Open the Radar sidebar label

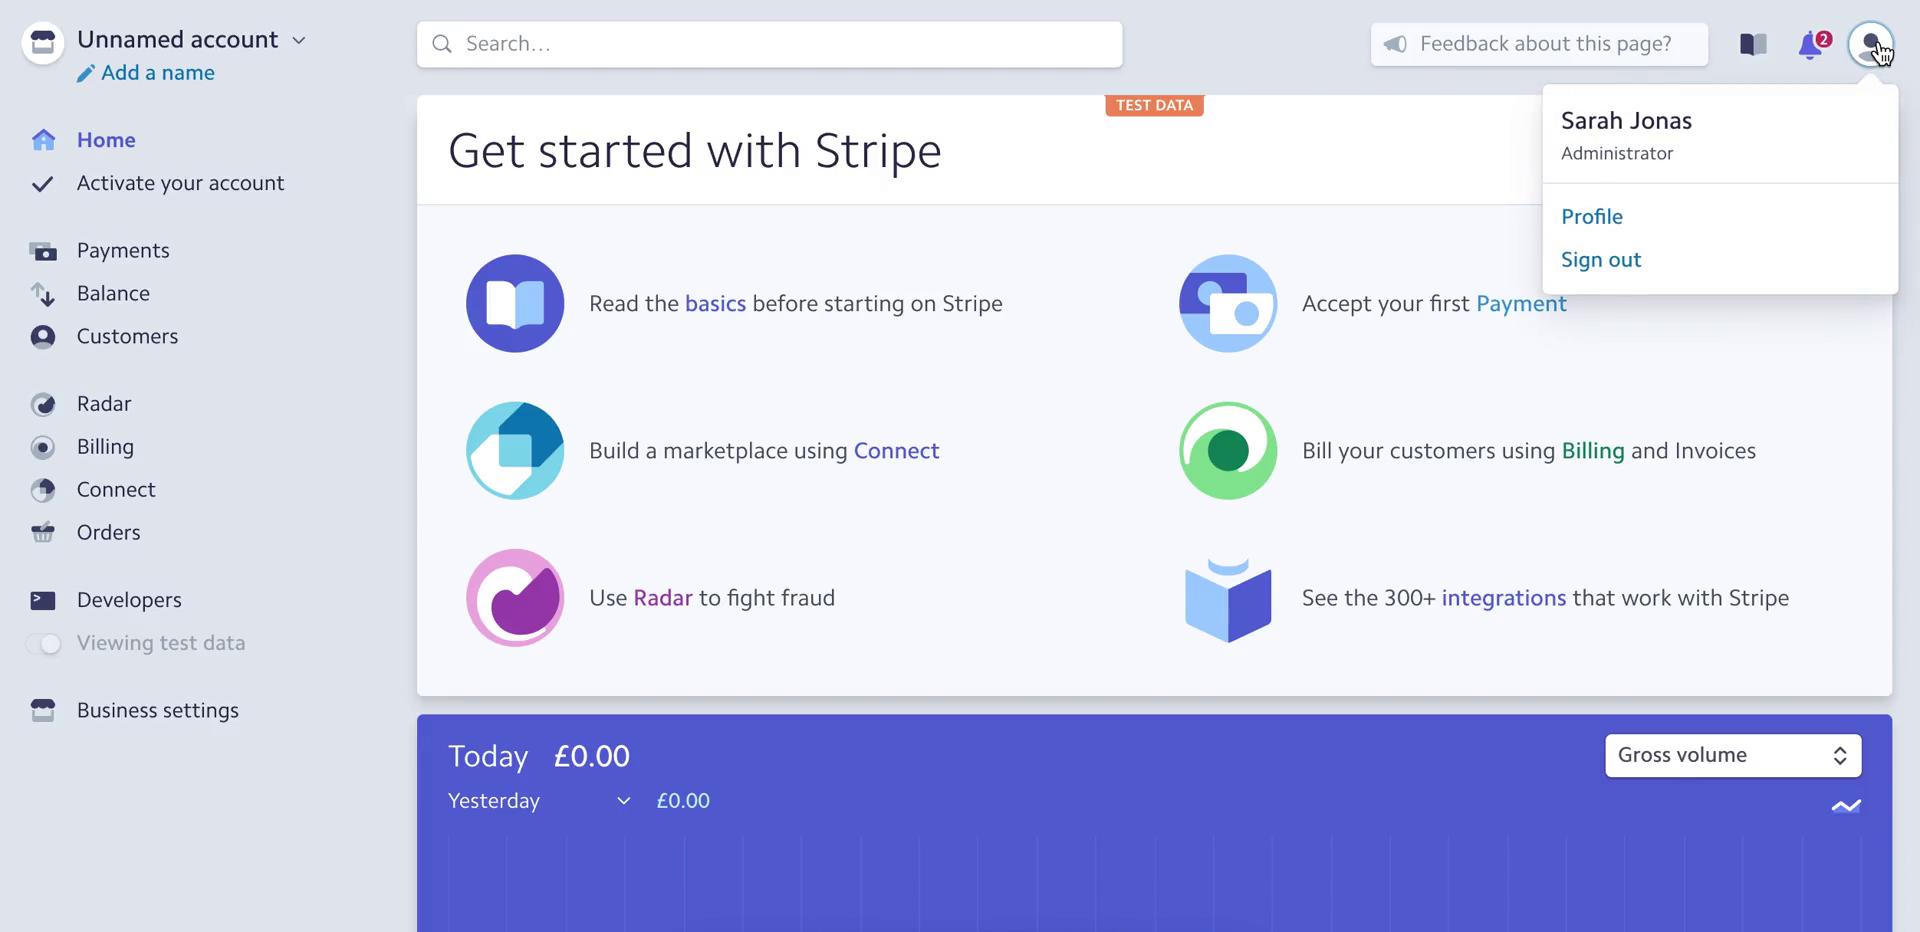[104, 404]
